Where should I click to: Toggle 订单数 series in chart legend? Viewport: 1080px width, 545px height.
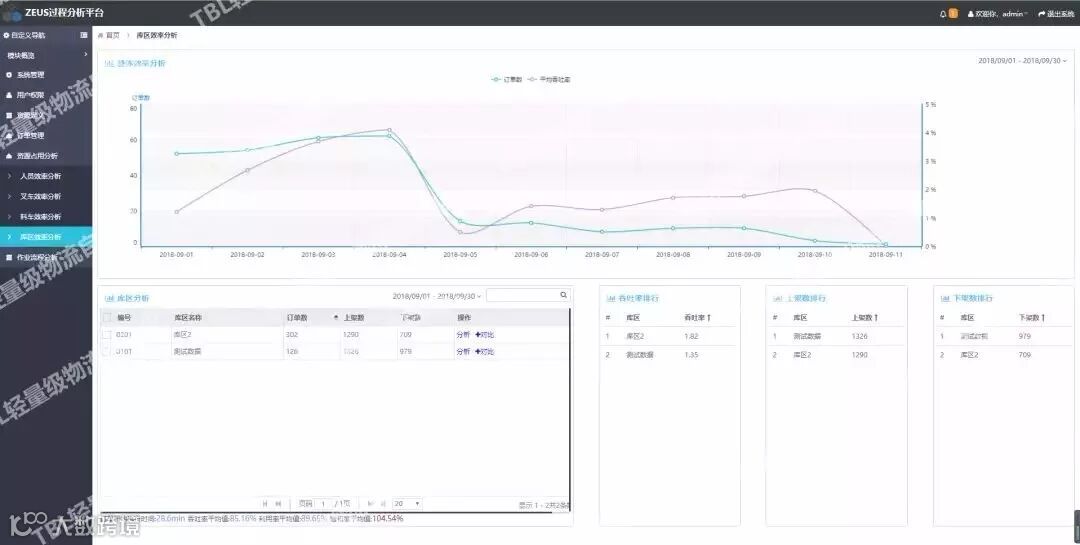pos(507,79)
